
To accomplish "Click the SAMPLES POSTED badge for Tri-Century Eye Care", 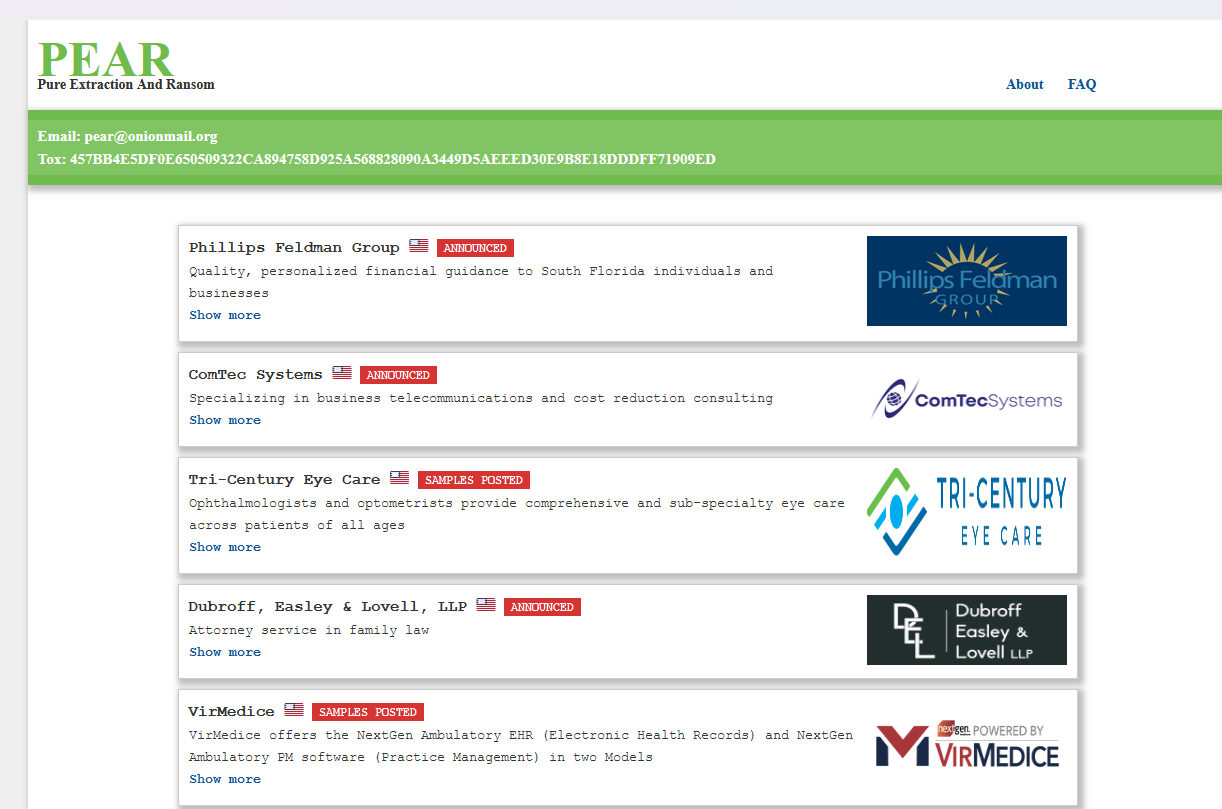I will [x=474, y=480].
